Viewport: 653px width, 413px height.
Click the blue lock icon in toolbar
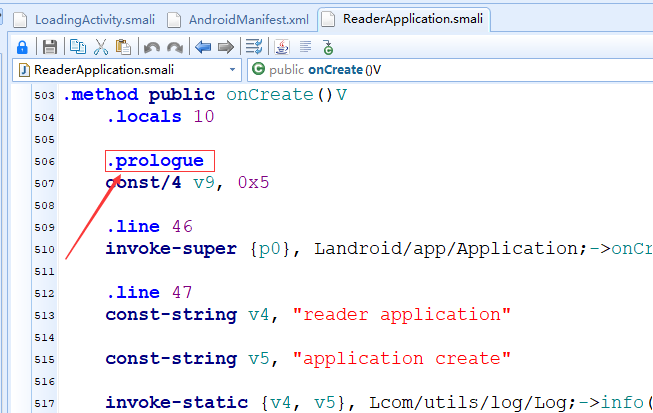22,47
